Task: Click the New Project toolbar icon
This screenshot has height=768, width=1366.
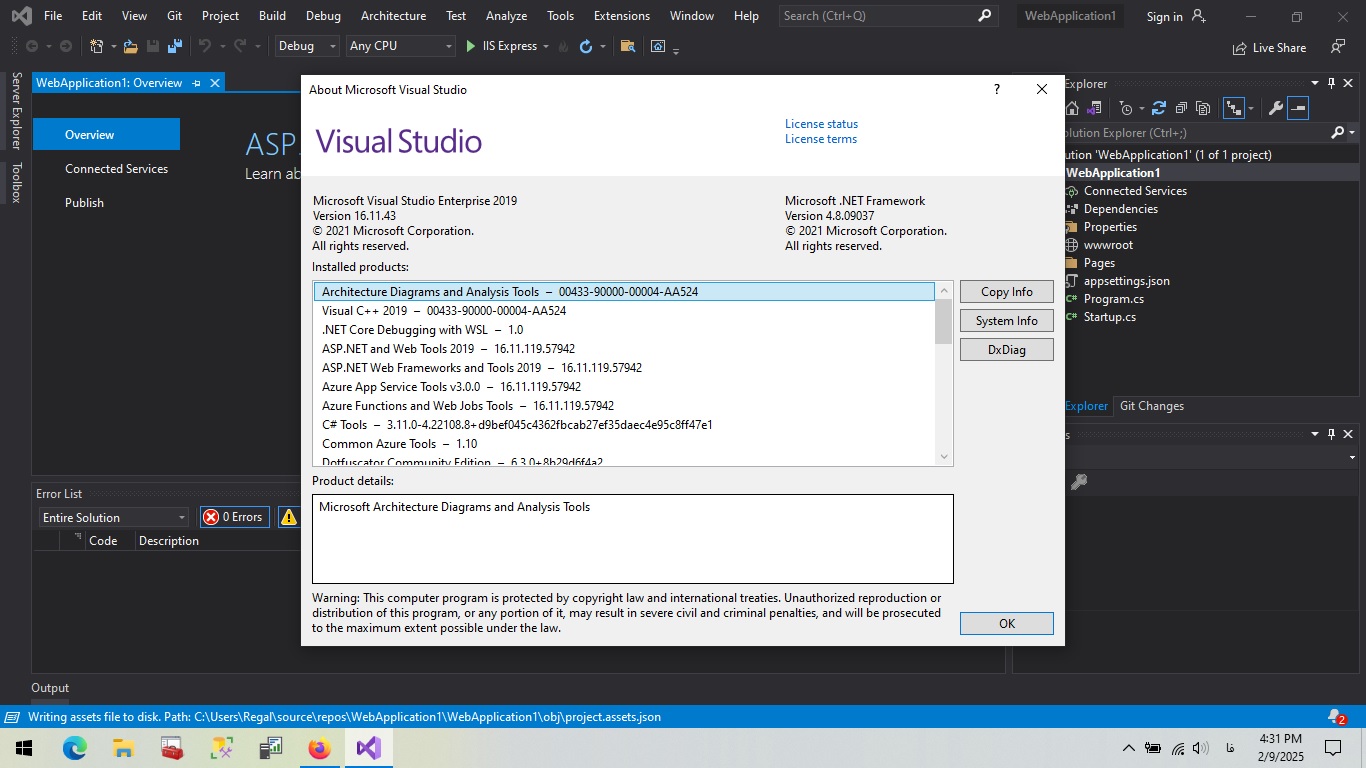Action: pos(96,46)
